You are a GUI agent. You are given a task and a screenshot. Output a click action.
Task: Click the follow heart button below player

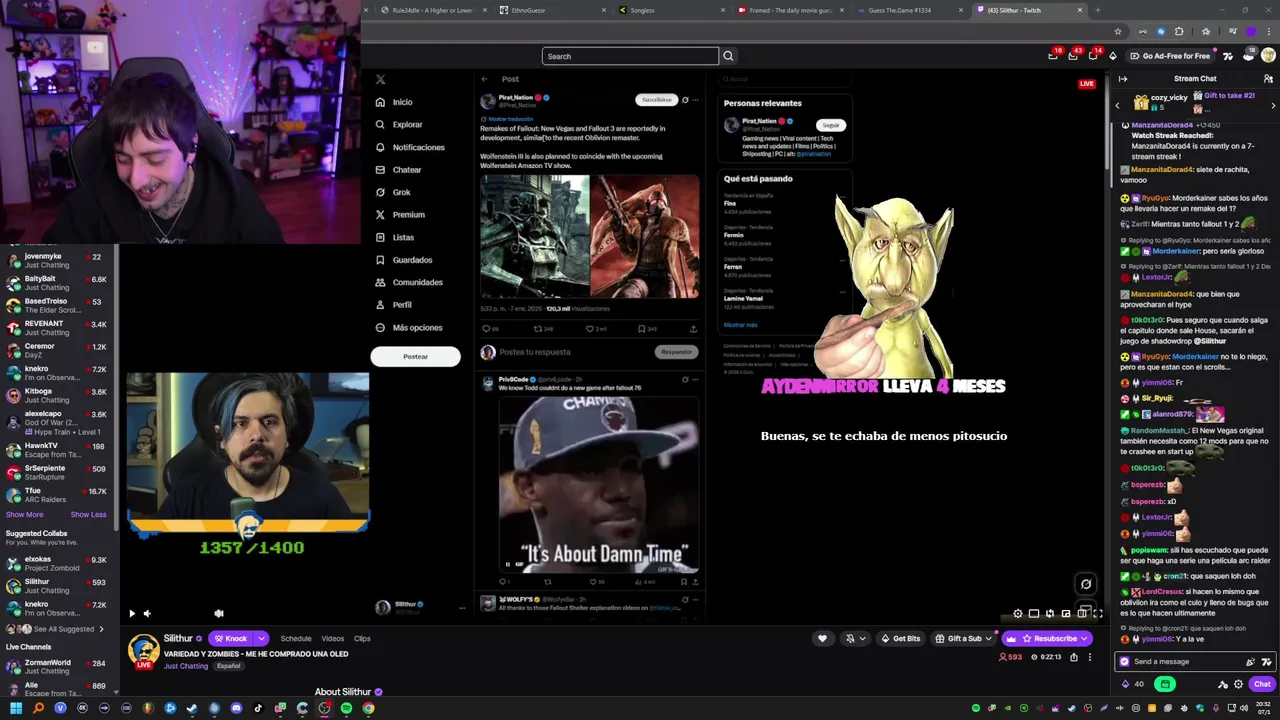(x=822, y=638)
